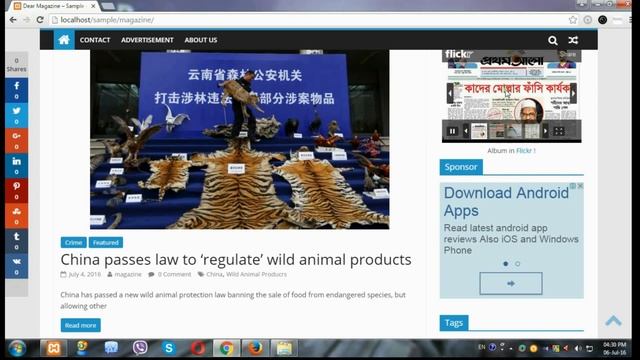This screenshot has width=640, height=360.
Task: Click the random post shuffle icon
Action: (x=573, y=40)
